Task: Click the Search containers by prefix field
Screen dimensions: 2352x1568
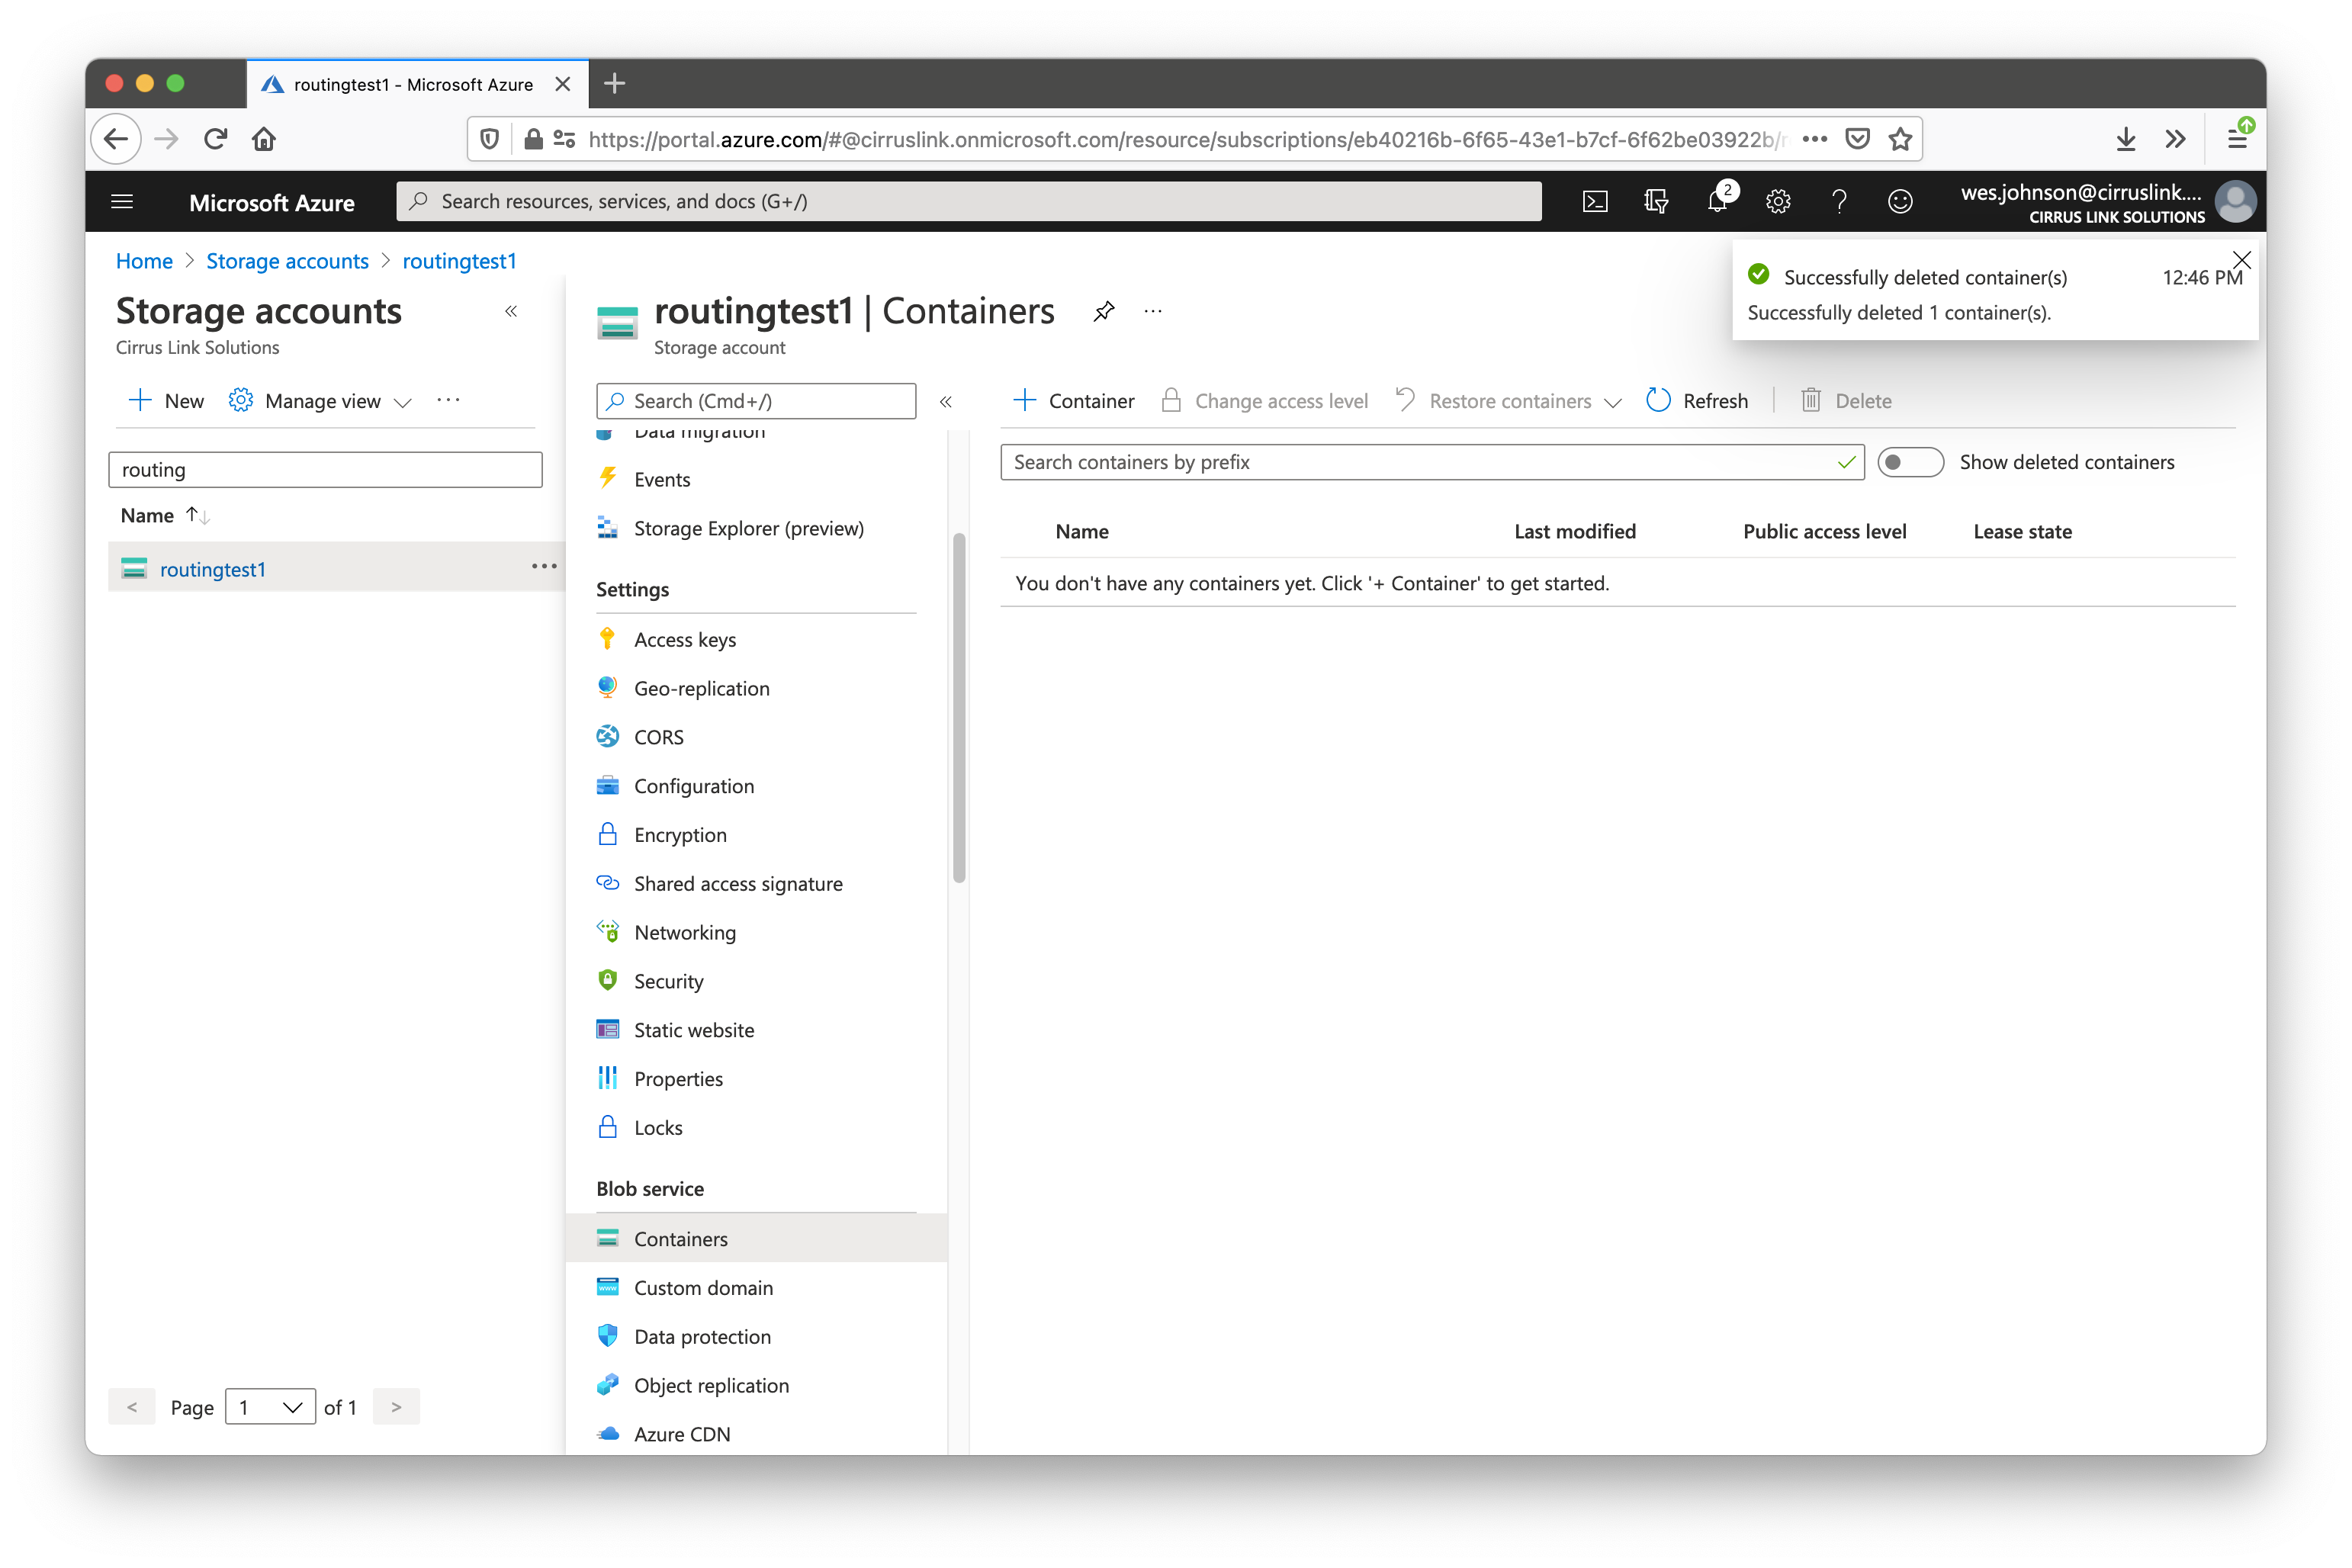Action: 1420,462
